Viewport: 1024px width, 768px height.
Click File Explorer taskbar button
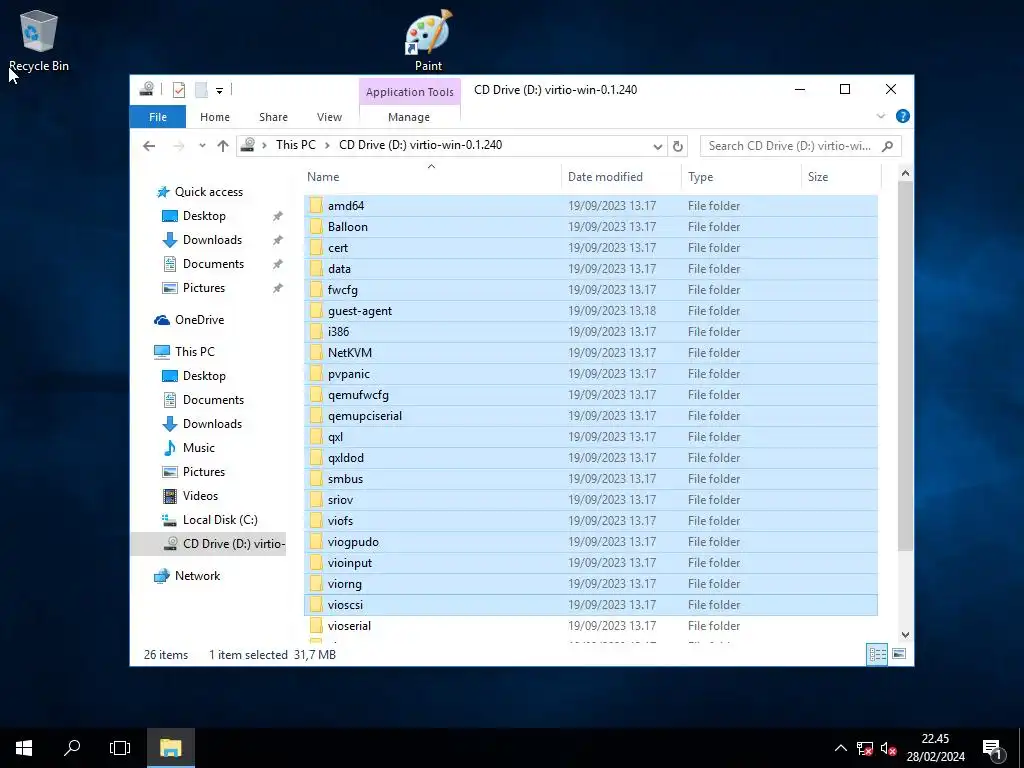(x=170, y=748)
